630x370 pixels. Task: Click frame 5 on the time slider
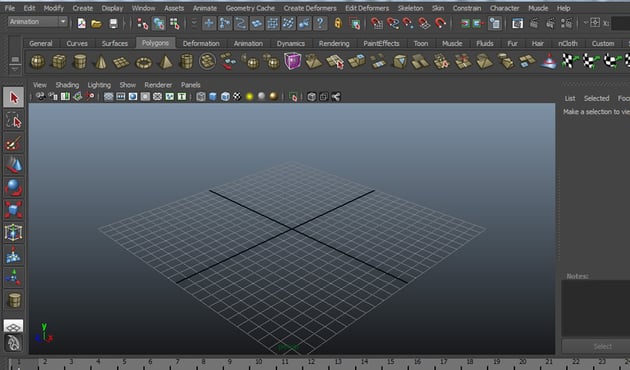[x=124, y=362]
